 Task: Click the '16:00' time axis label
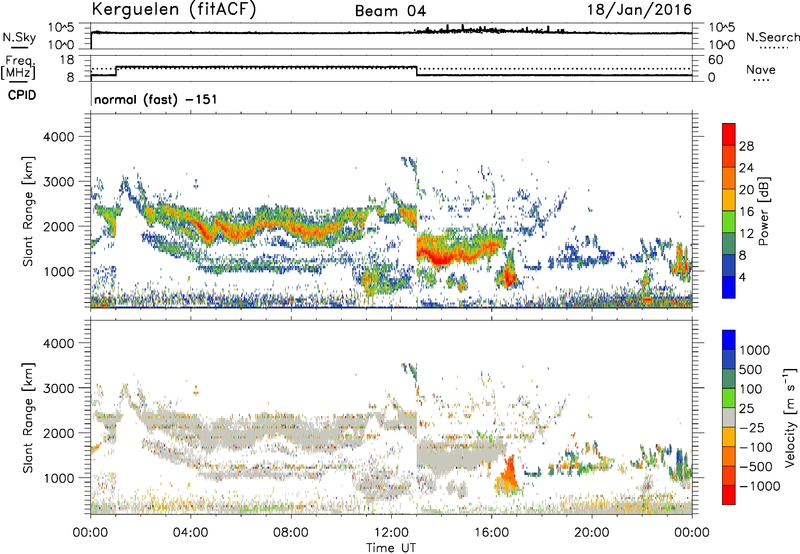[x=491, y=533]
